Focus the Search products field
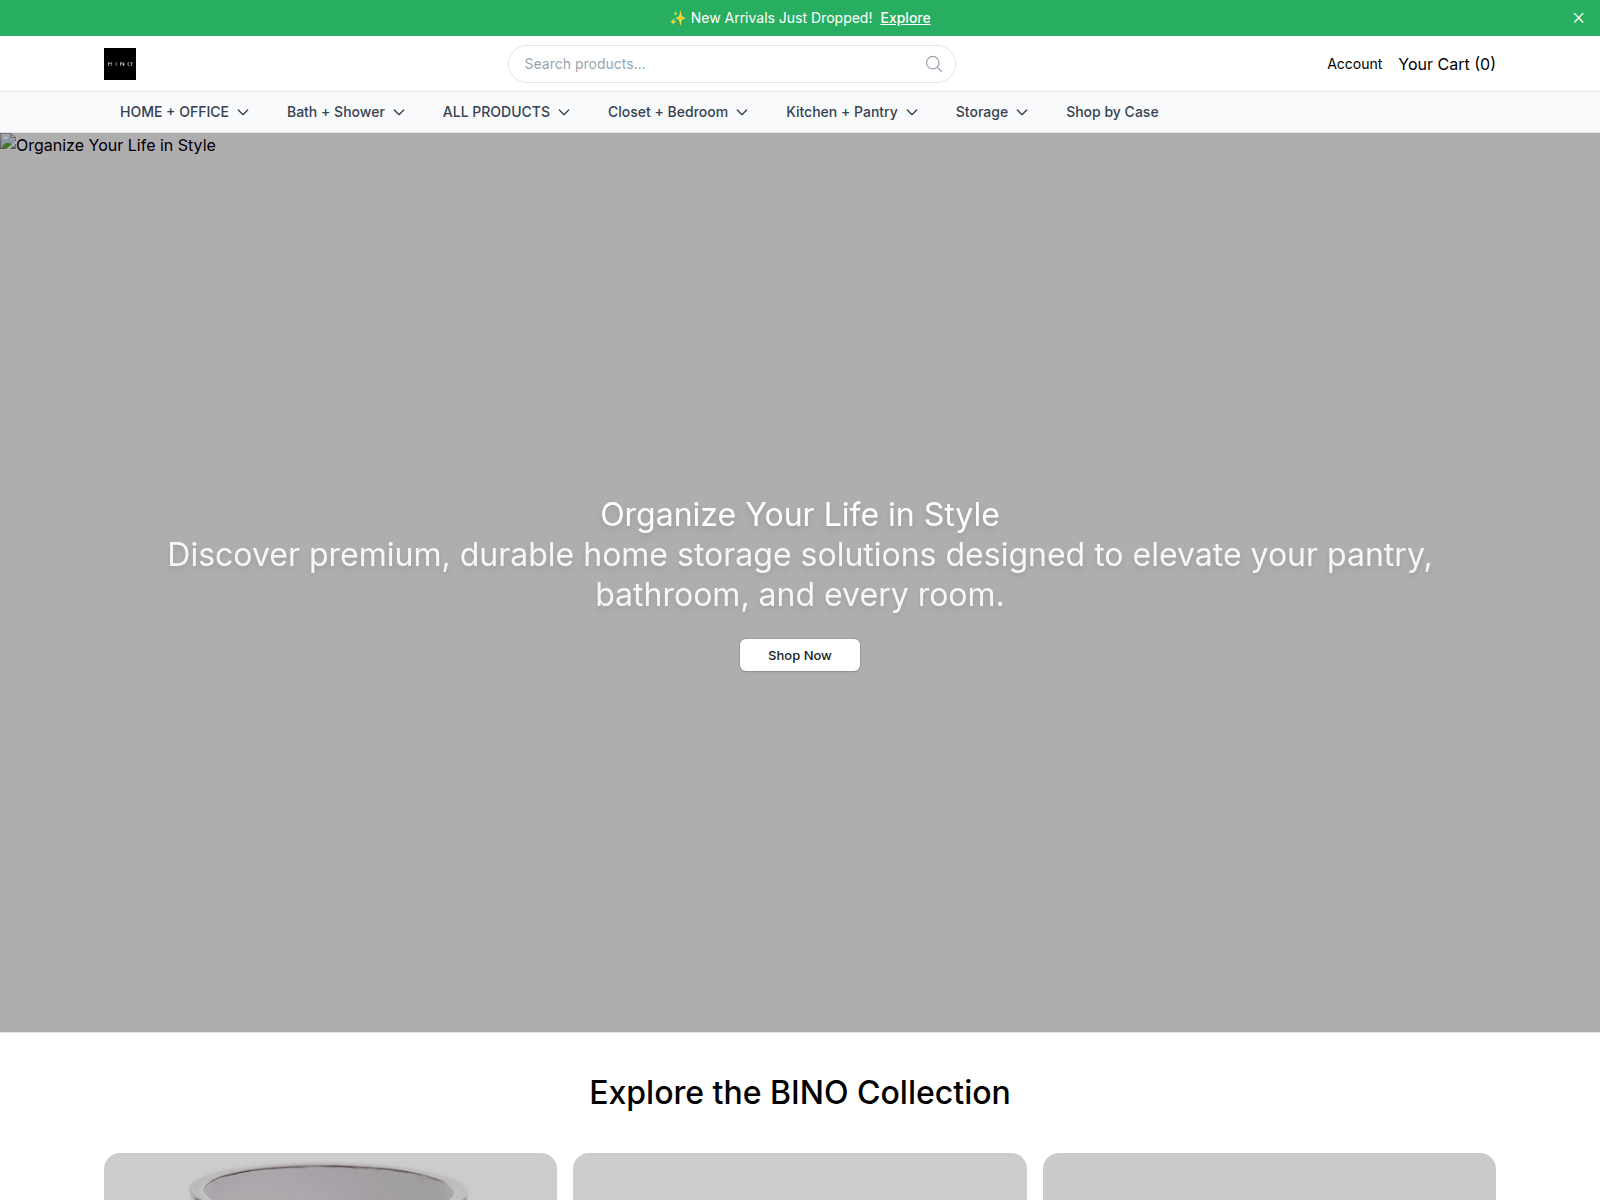 tap(732, 64)
